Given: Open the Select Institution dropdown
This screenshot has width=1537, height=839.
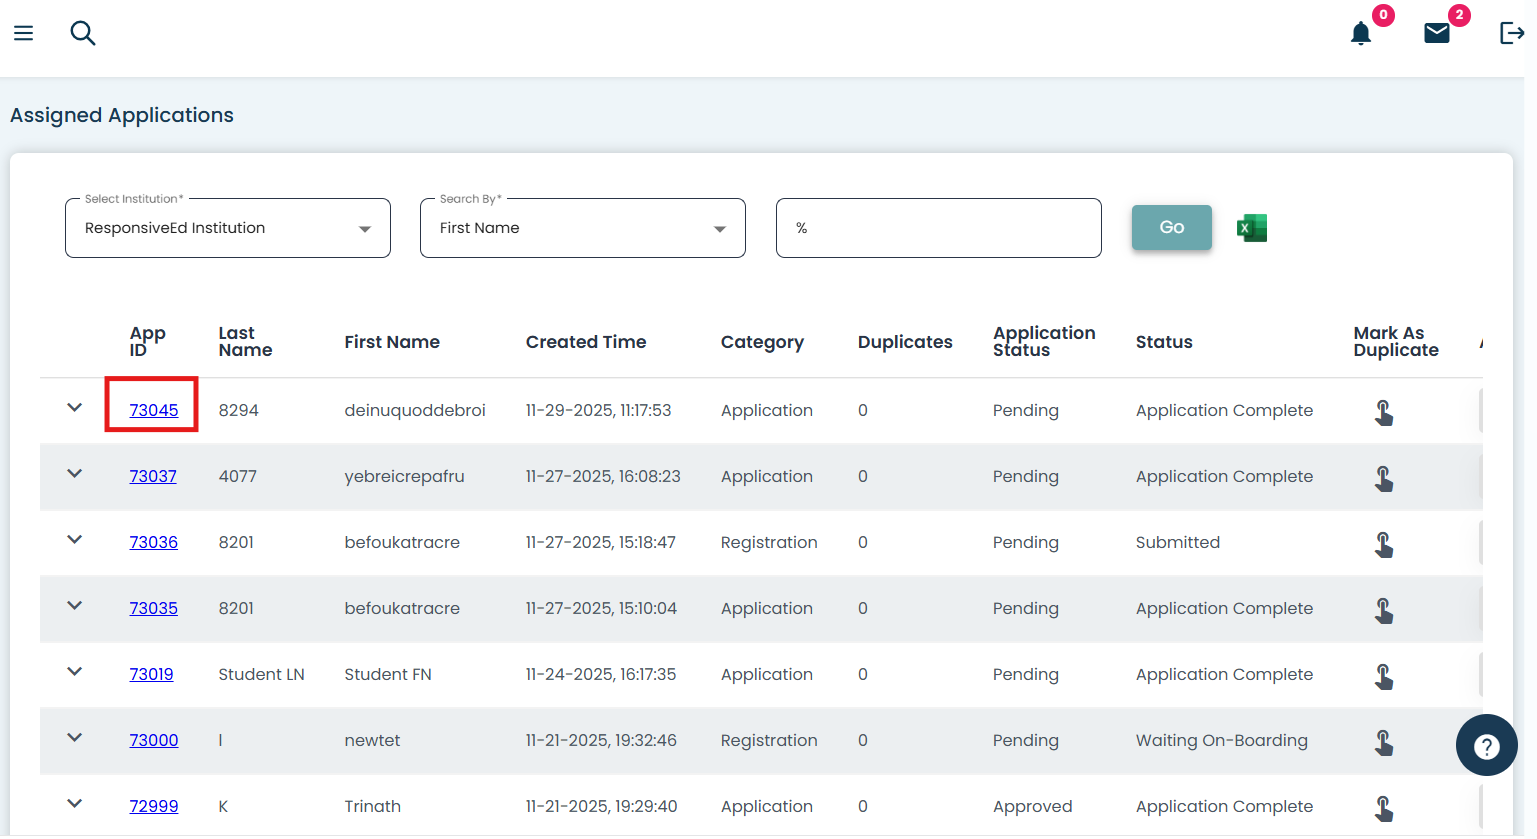Looking at the screenshot, I should [x=227, y=228].
